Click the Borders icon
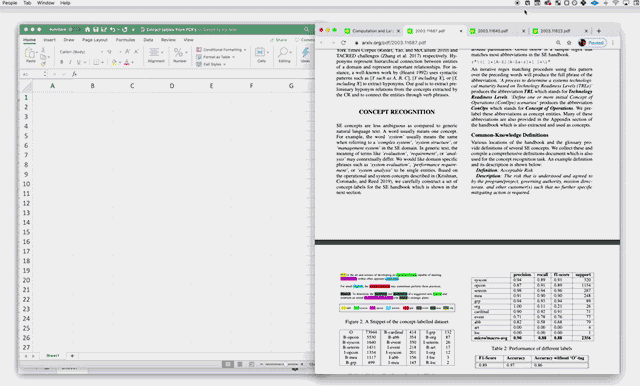640x386 pixels. tap(96, 62)
